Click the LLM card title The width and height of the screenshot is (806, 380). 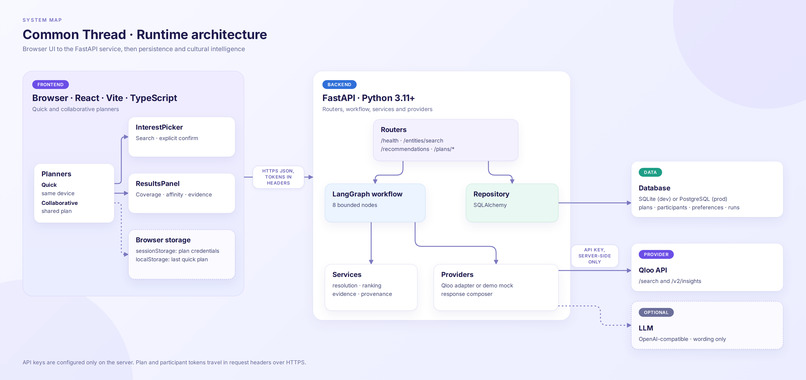[x=646, y=328]
